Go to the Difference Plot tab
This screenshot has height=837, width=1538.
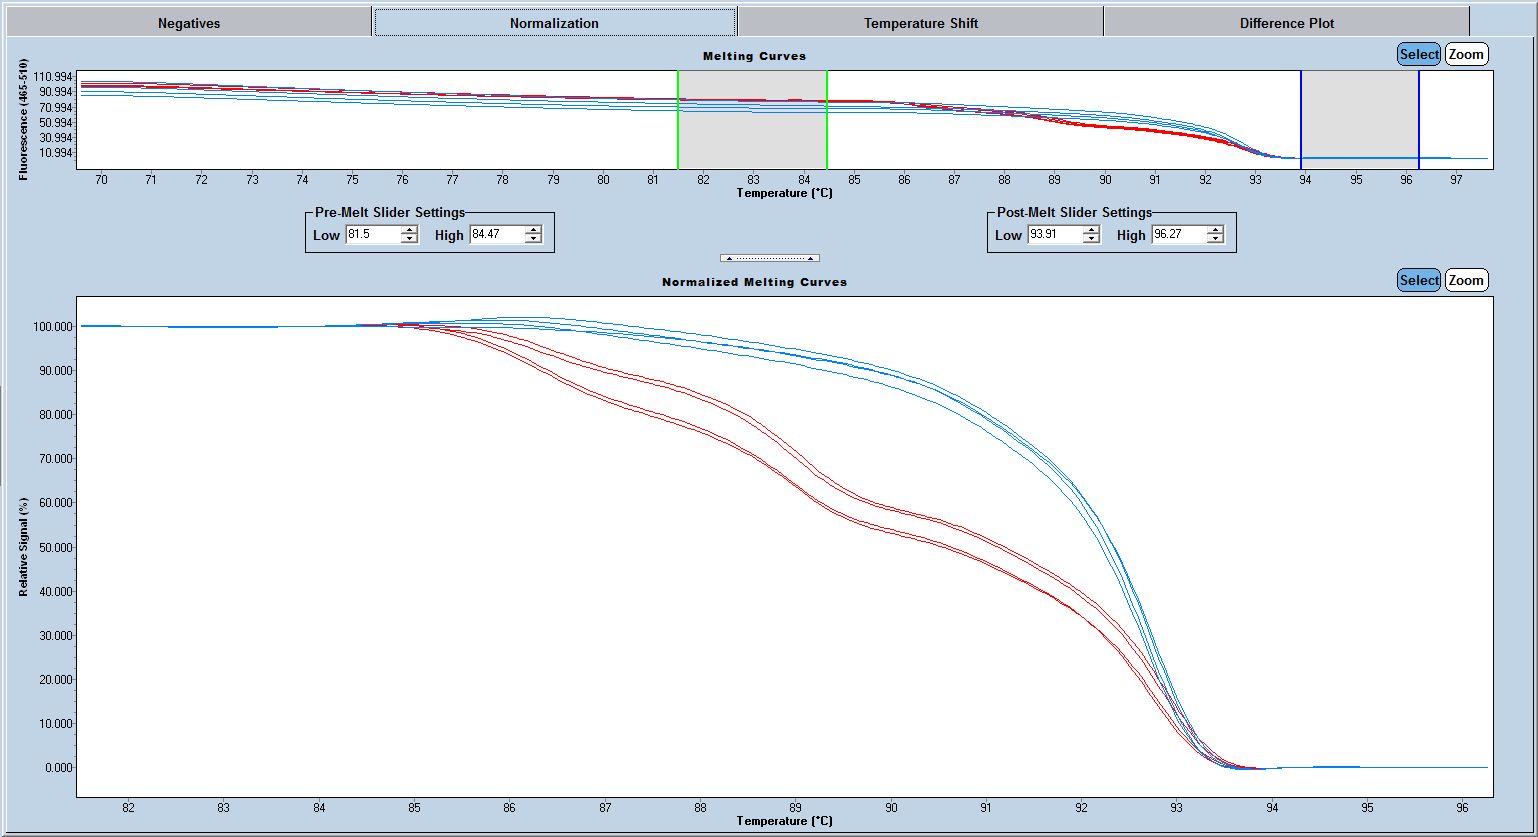pos(1286,23)
